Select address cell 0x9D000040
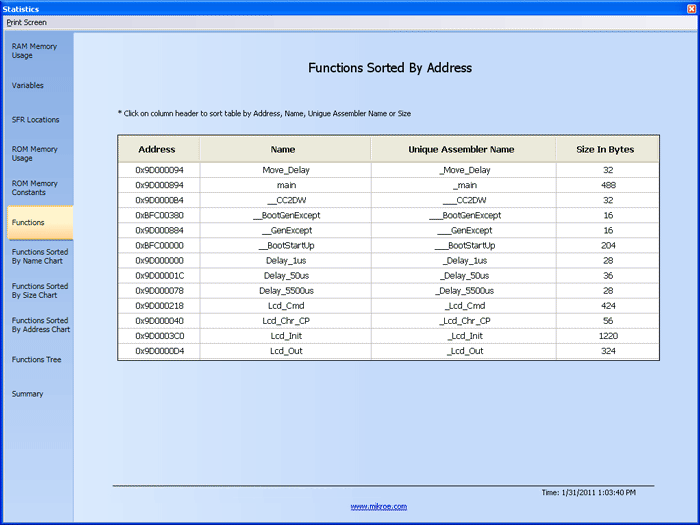 click(159, 321)
